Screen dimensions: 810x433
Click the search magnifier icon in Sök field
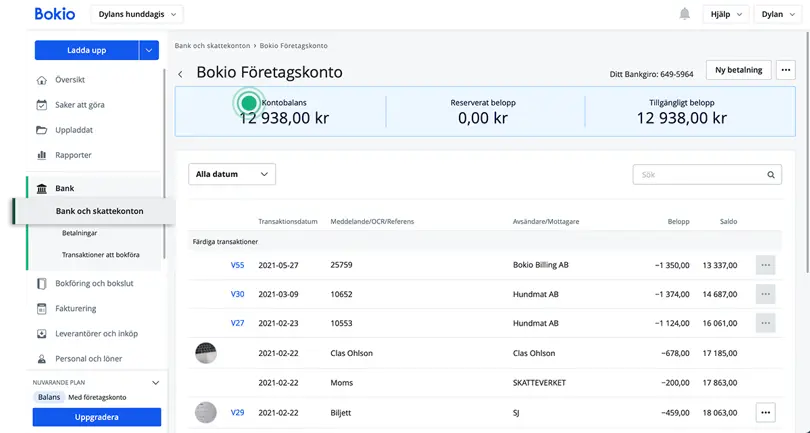click(x=771, y=175)
